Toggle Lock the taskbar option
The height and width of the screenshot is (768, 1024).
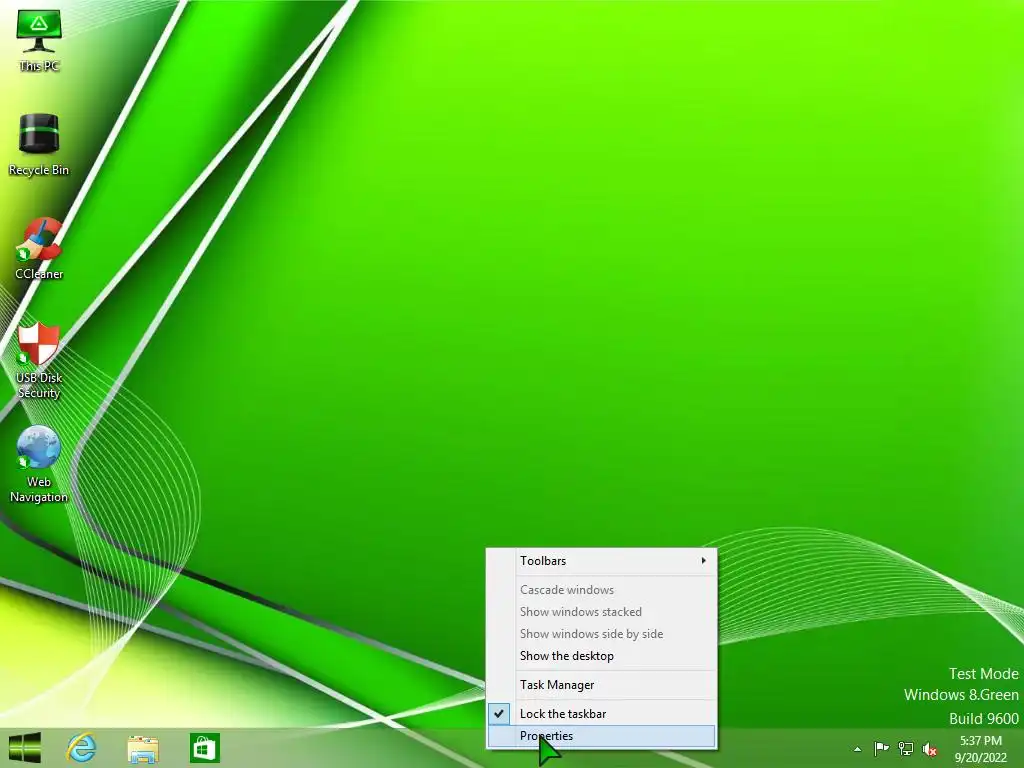[601, 714]
